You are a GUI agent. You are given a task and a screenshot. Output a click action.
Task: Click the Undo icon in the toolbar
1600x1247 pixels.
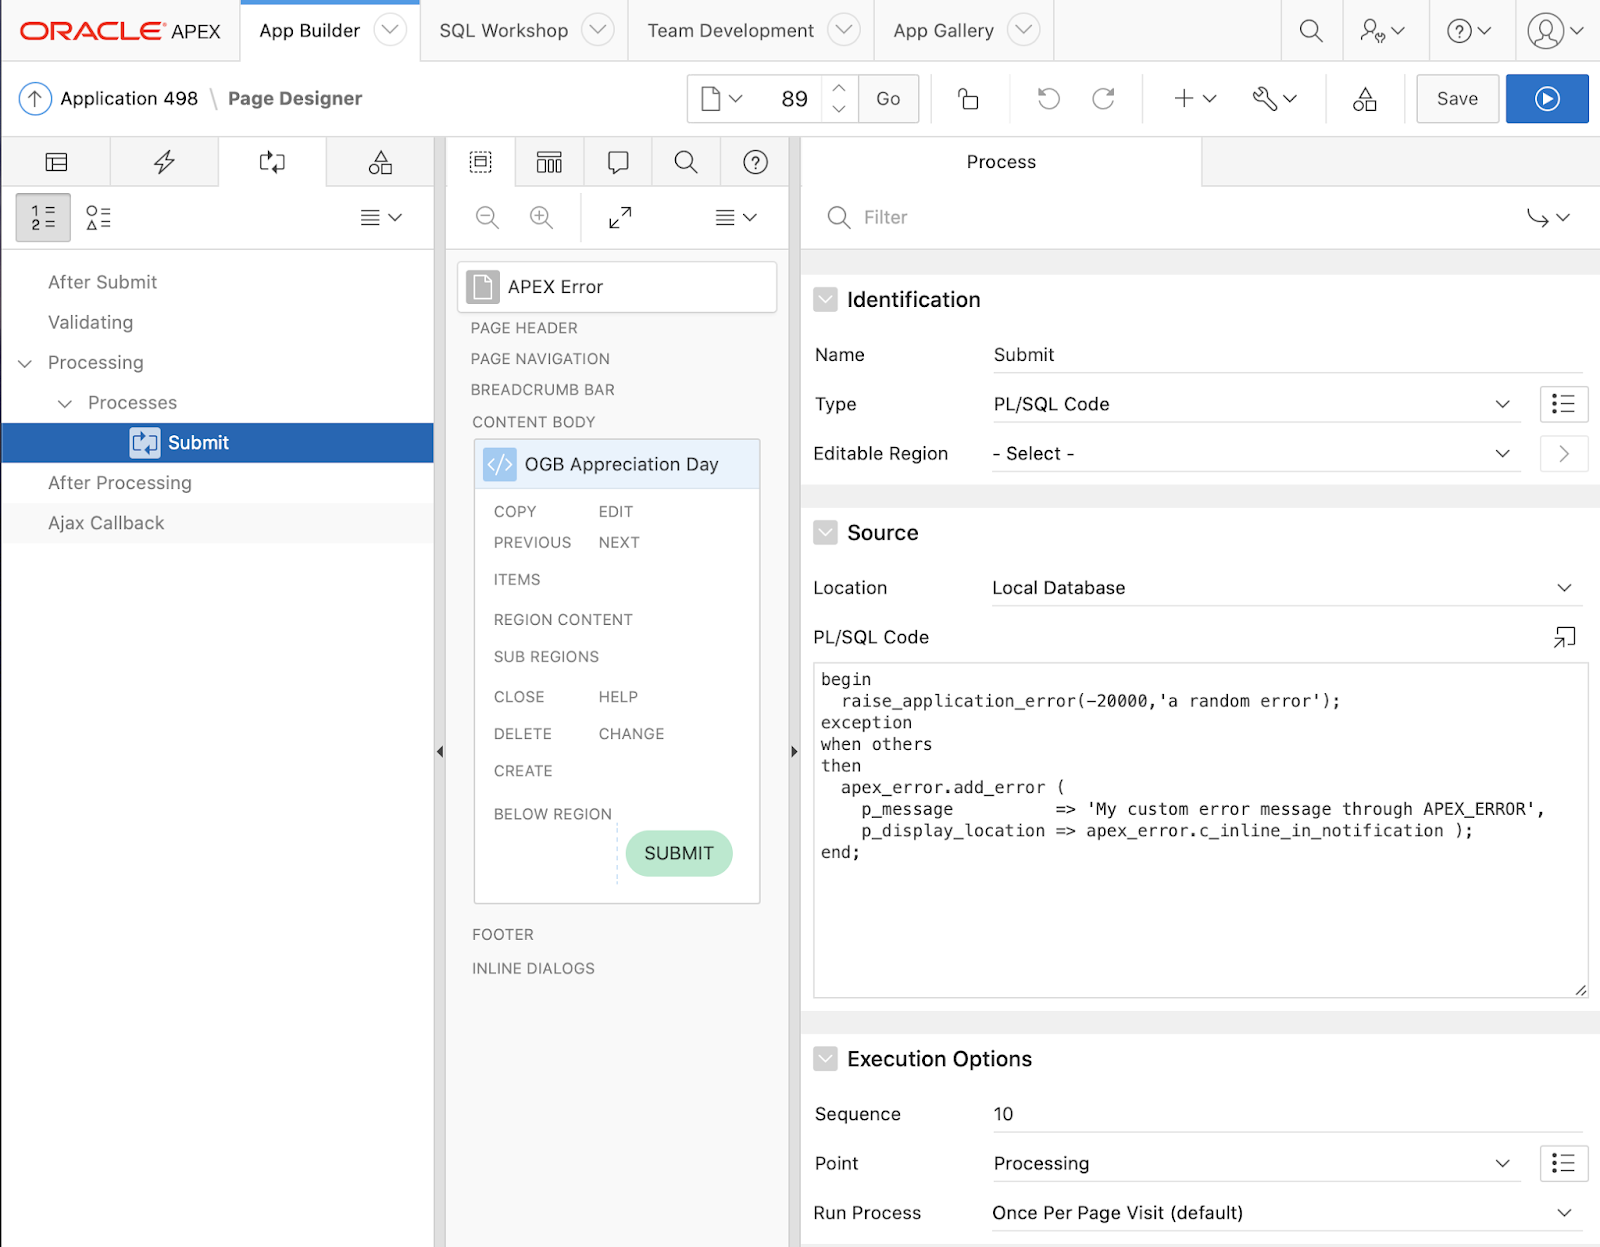pos(1047,98)
